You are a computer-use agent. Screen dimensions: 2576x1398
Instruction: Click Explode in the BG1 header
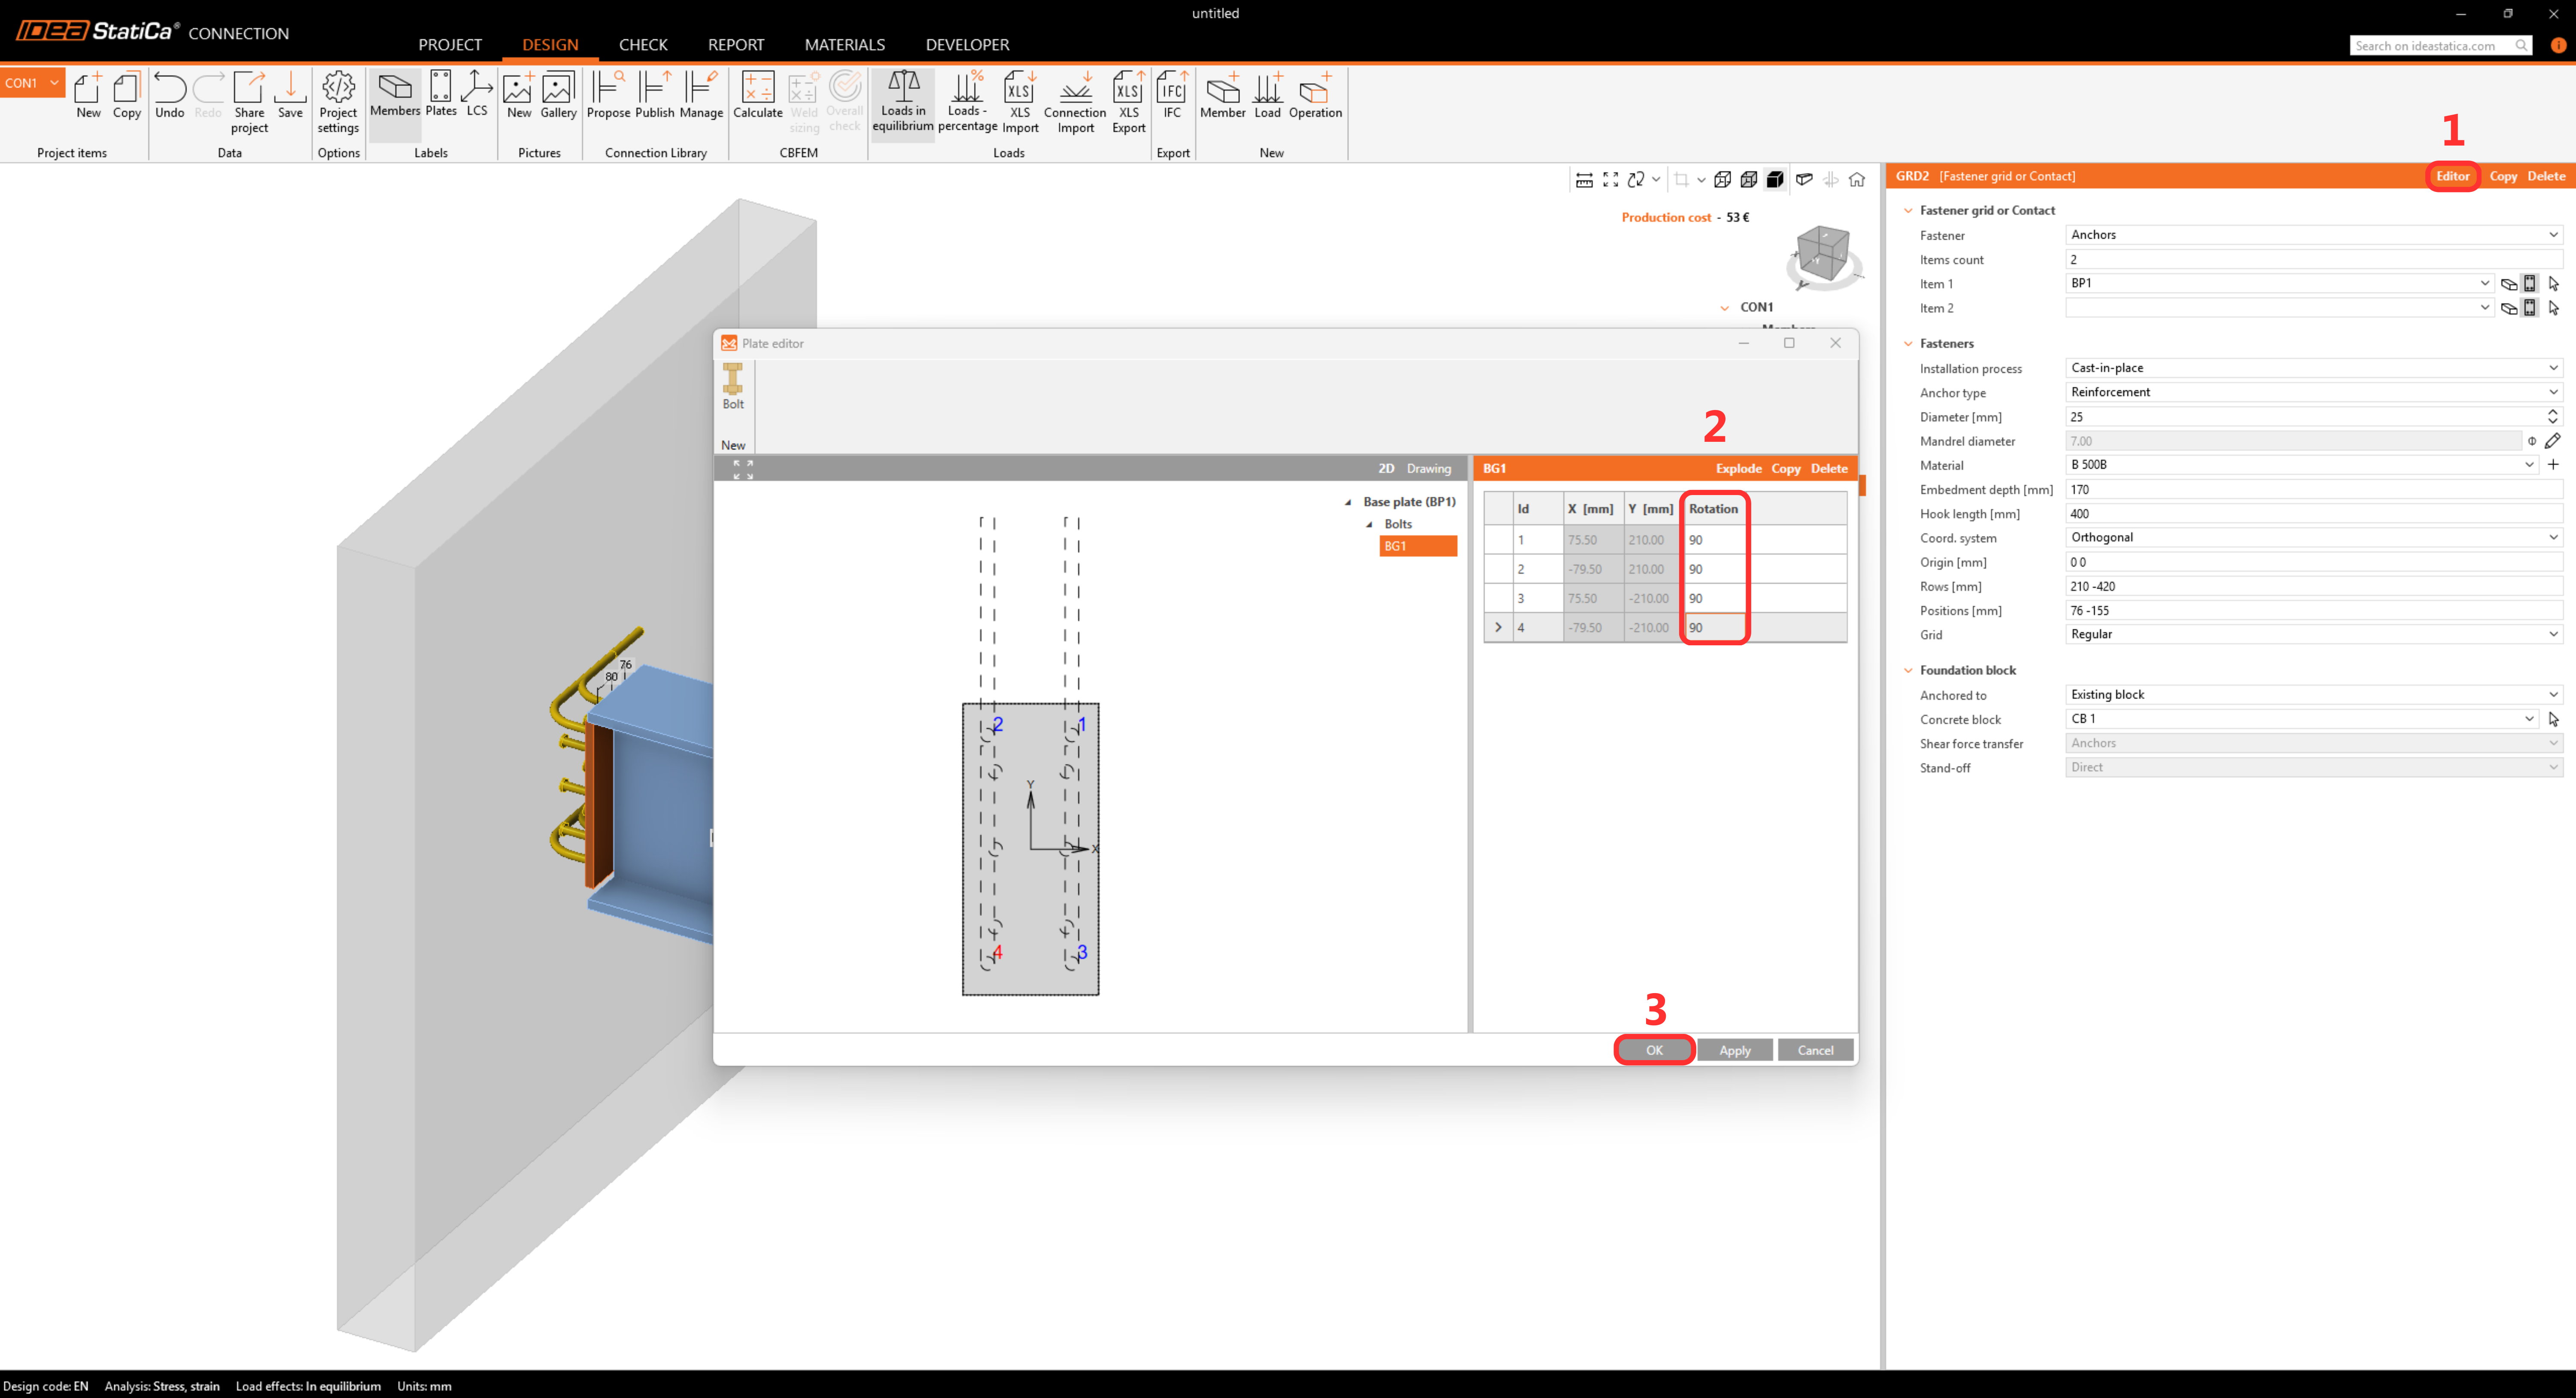pyautogui.click(x=1738, y=468)
